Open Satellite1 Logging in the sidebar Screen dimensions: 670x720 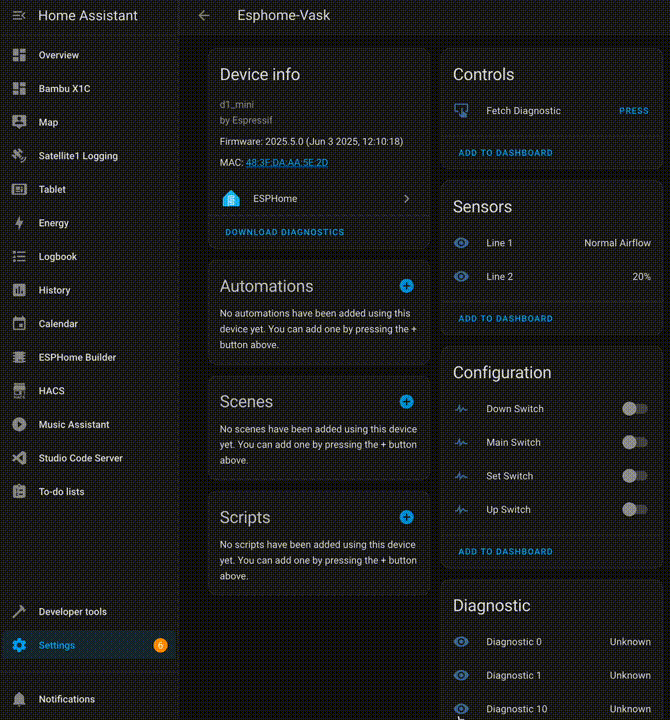point(89,156)
